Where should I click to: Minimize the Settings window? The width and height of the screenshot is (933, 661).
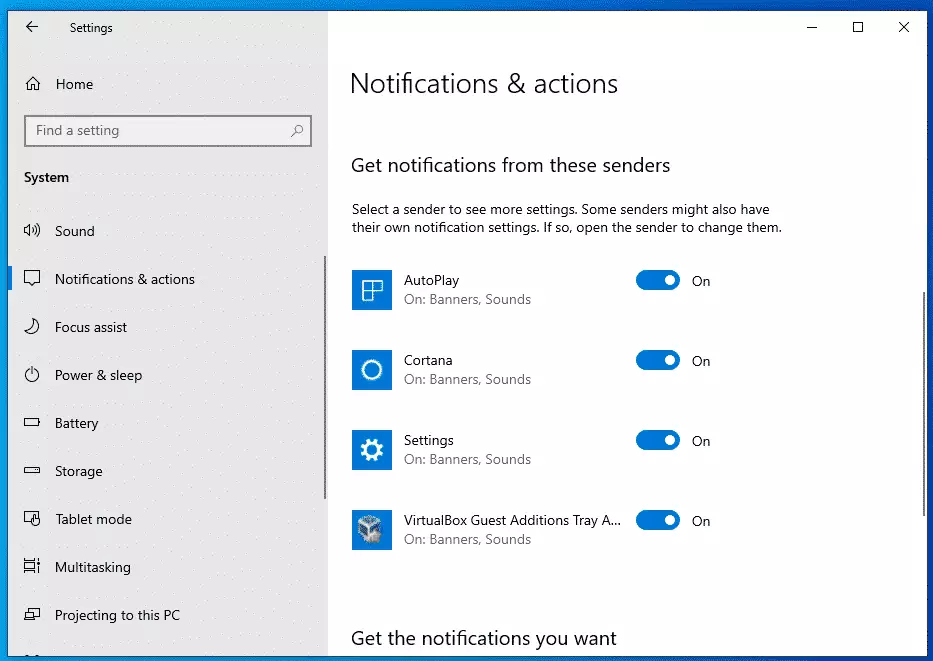[812, 27]
